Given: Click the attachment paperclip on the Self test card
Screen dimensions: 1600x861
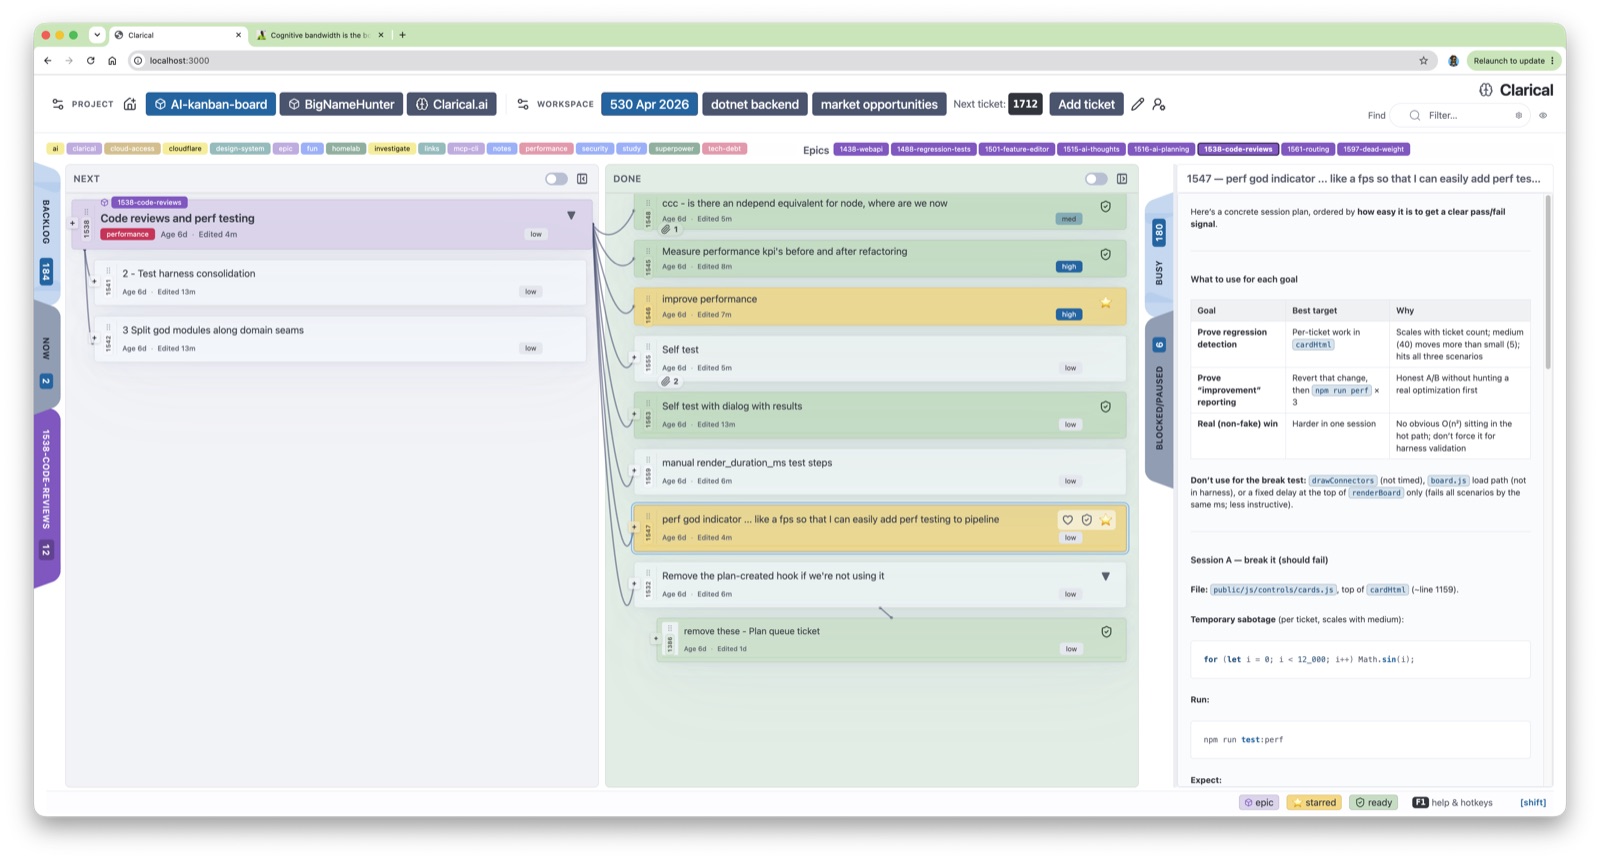Looking at the screenshot, I should [x=666, y=381].
